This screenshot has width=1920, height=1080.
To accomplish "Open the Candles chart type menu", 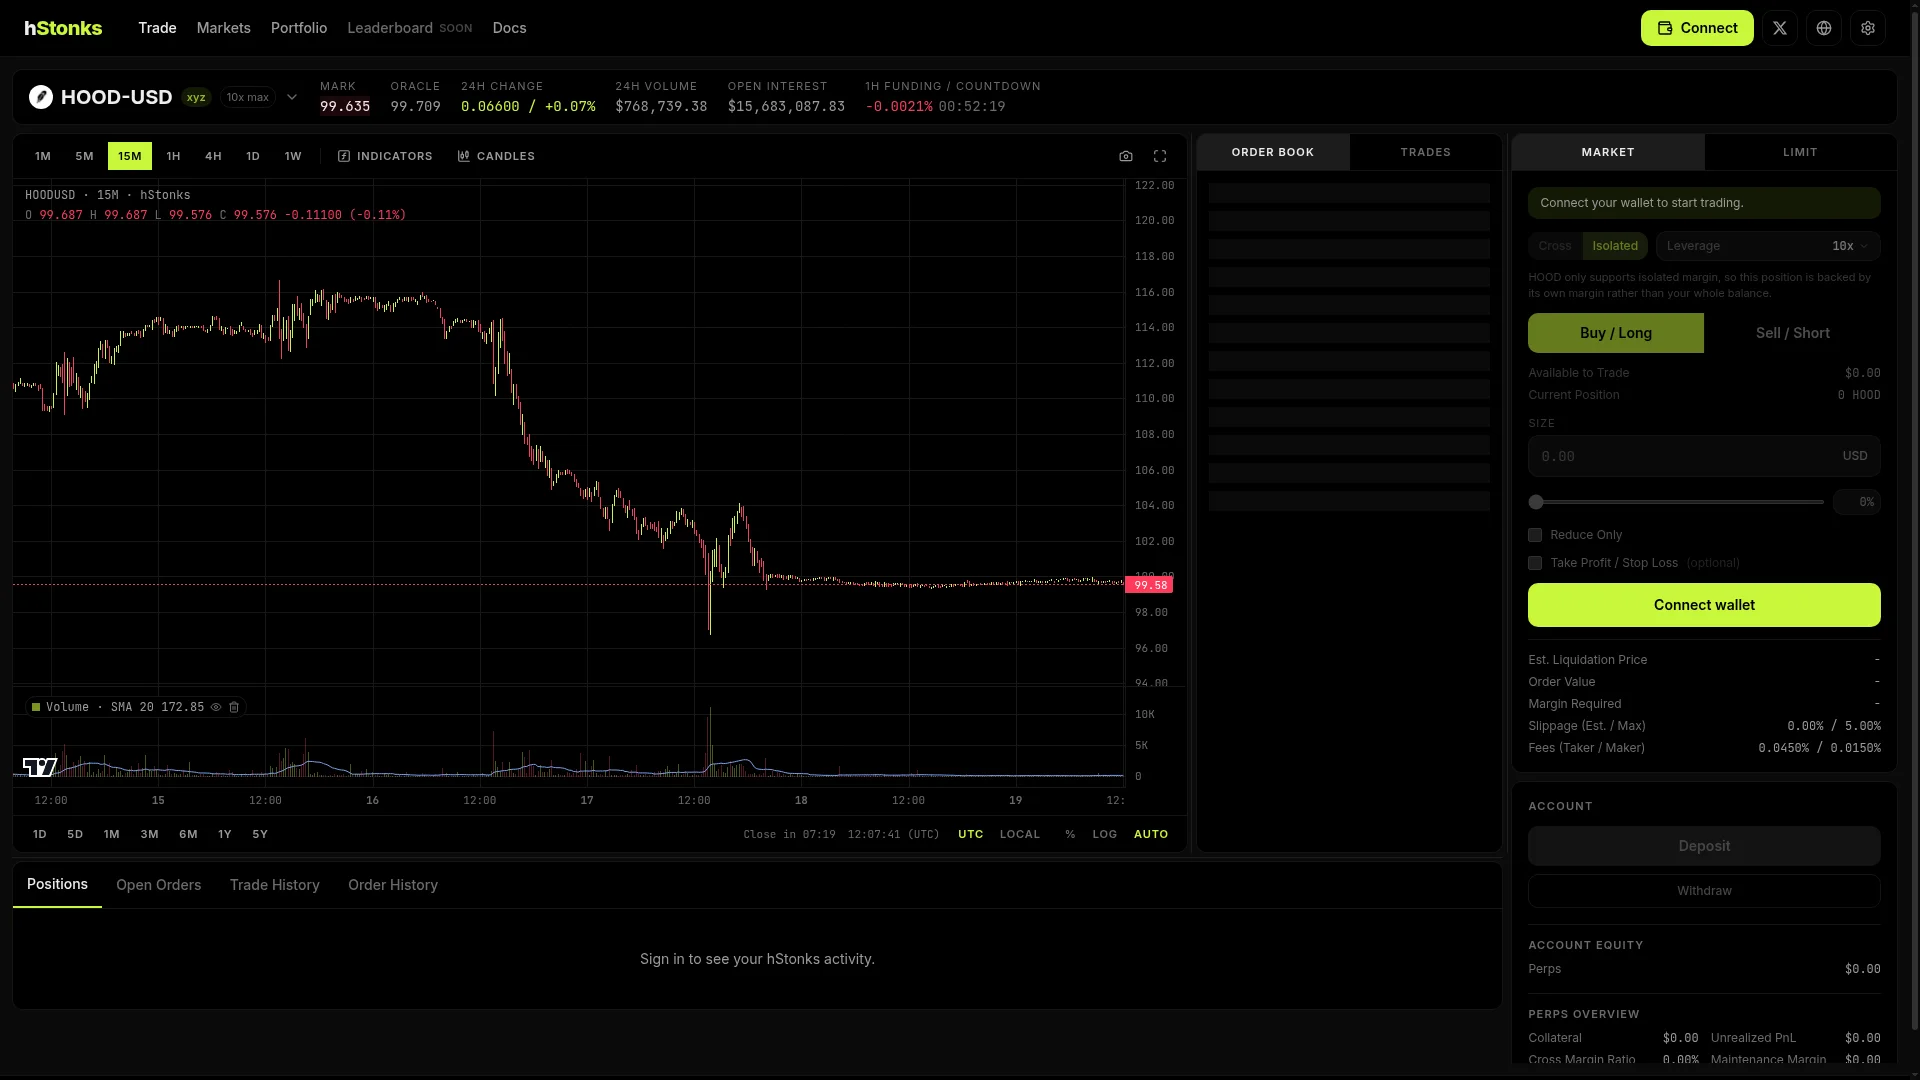I will 496,156.
